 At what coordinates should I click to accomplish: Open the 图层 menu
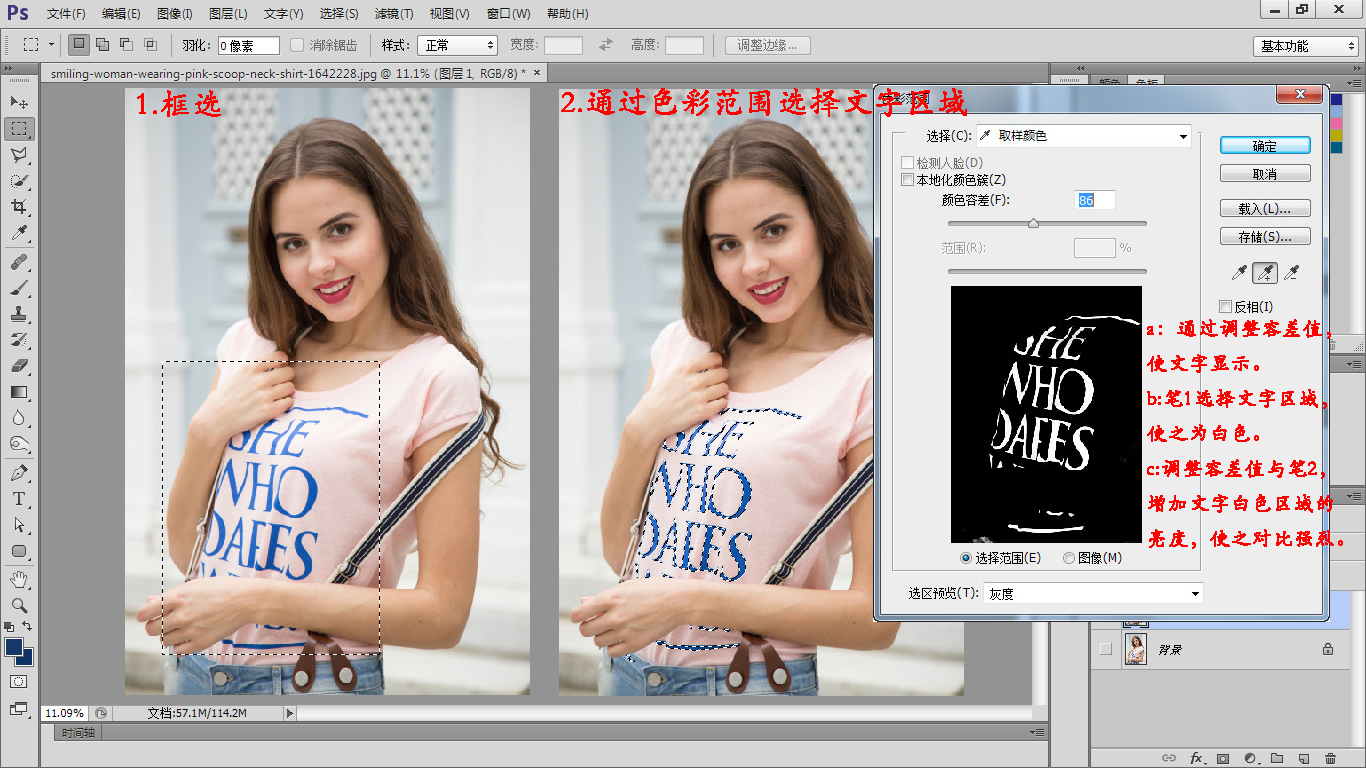tap(228, 14)
